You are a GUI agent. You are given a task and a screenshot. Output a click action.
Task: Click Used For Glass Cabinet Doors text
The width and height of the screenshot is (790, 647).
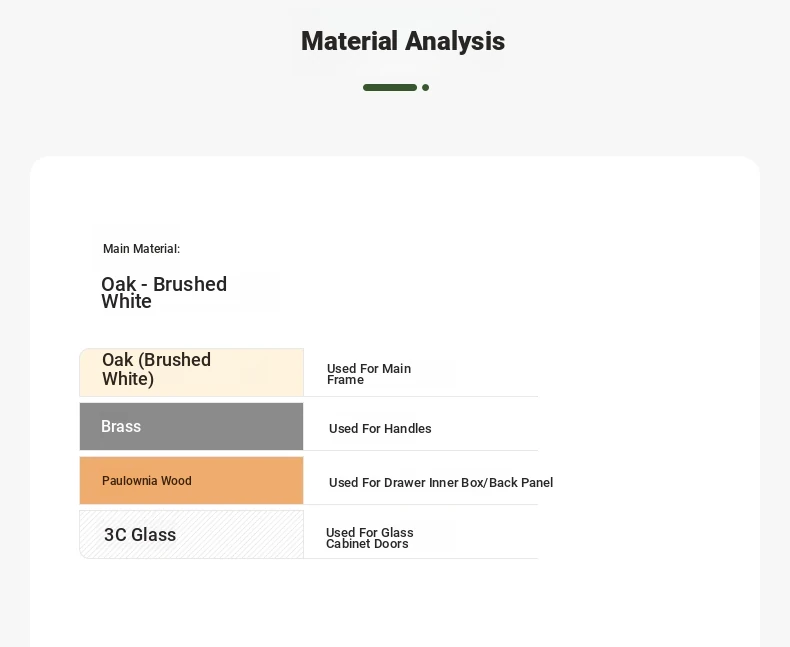pos(369,538)
